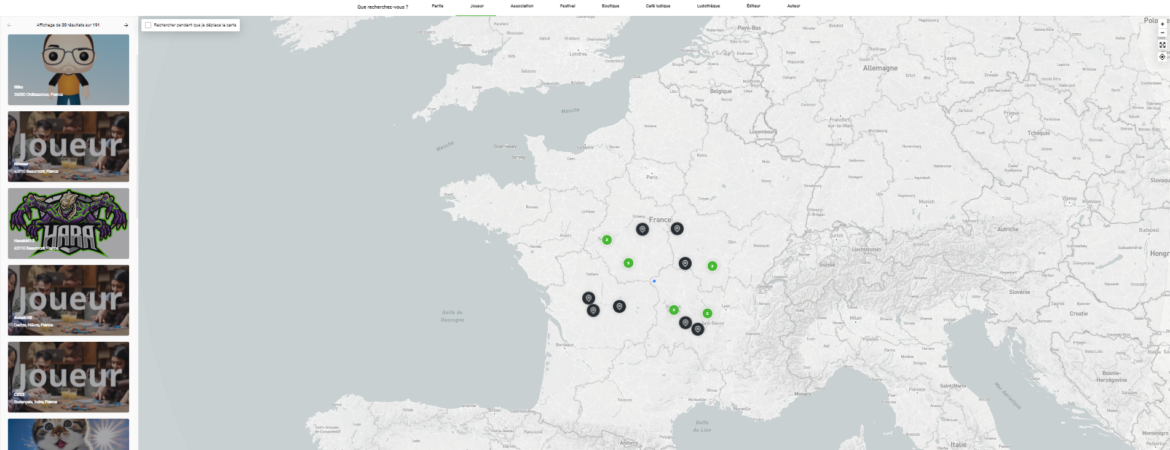Zoom out on the map
Viewport: 1170px width, 450px height.
pyautogui.click(x=1162, y=33)
